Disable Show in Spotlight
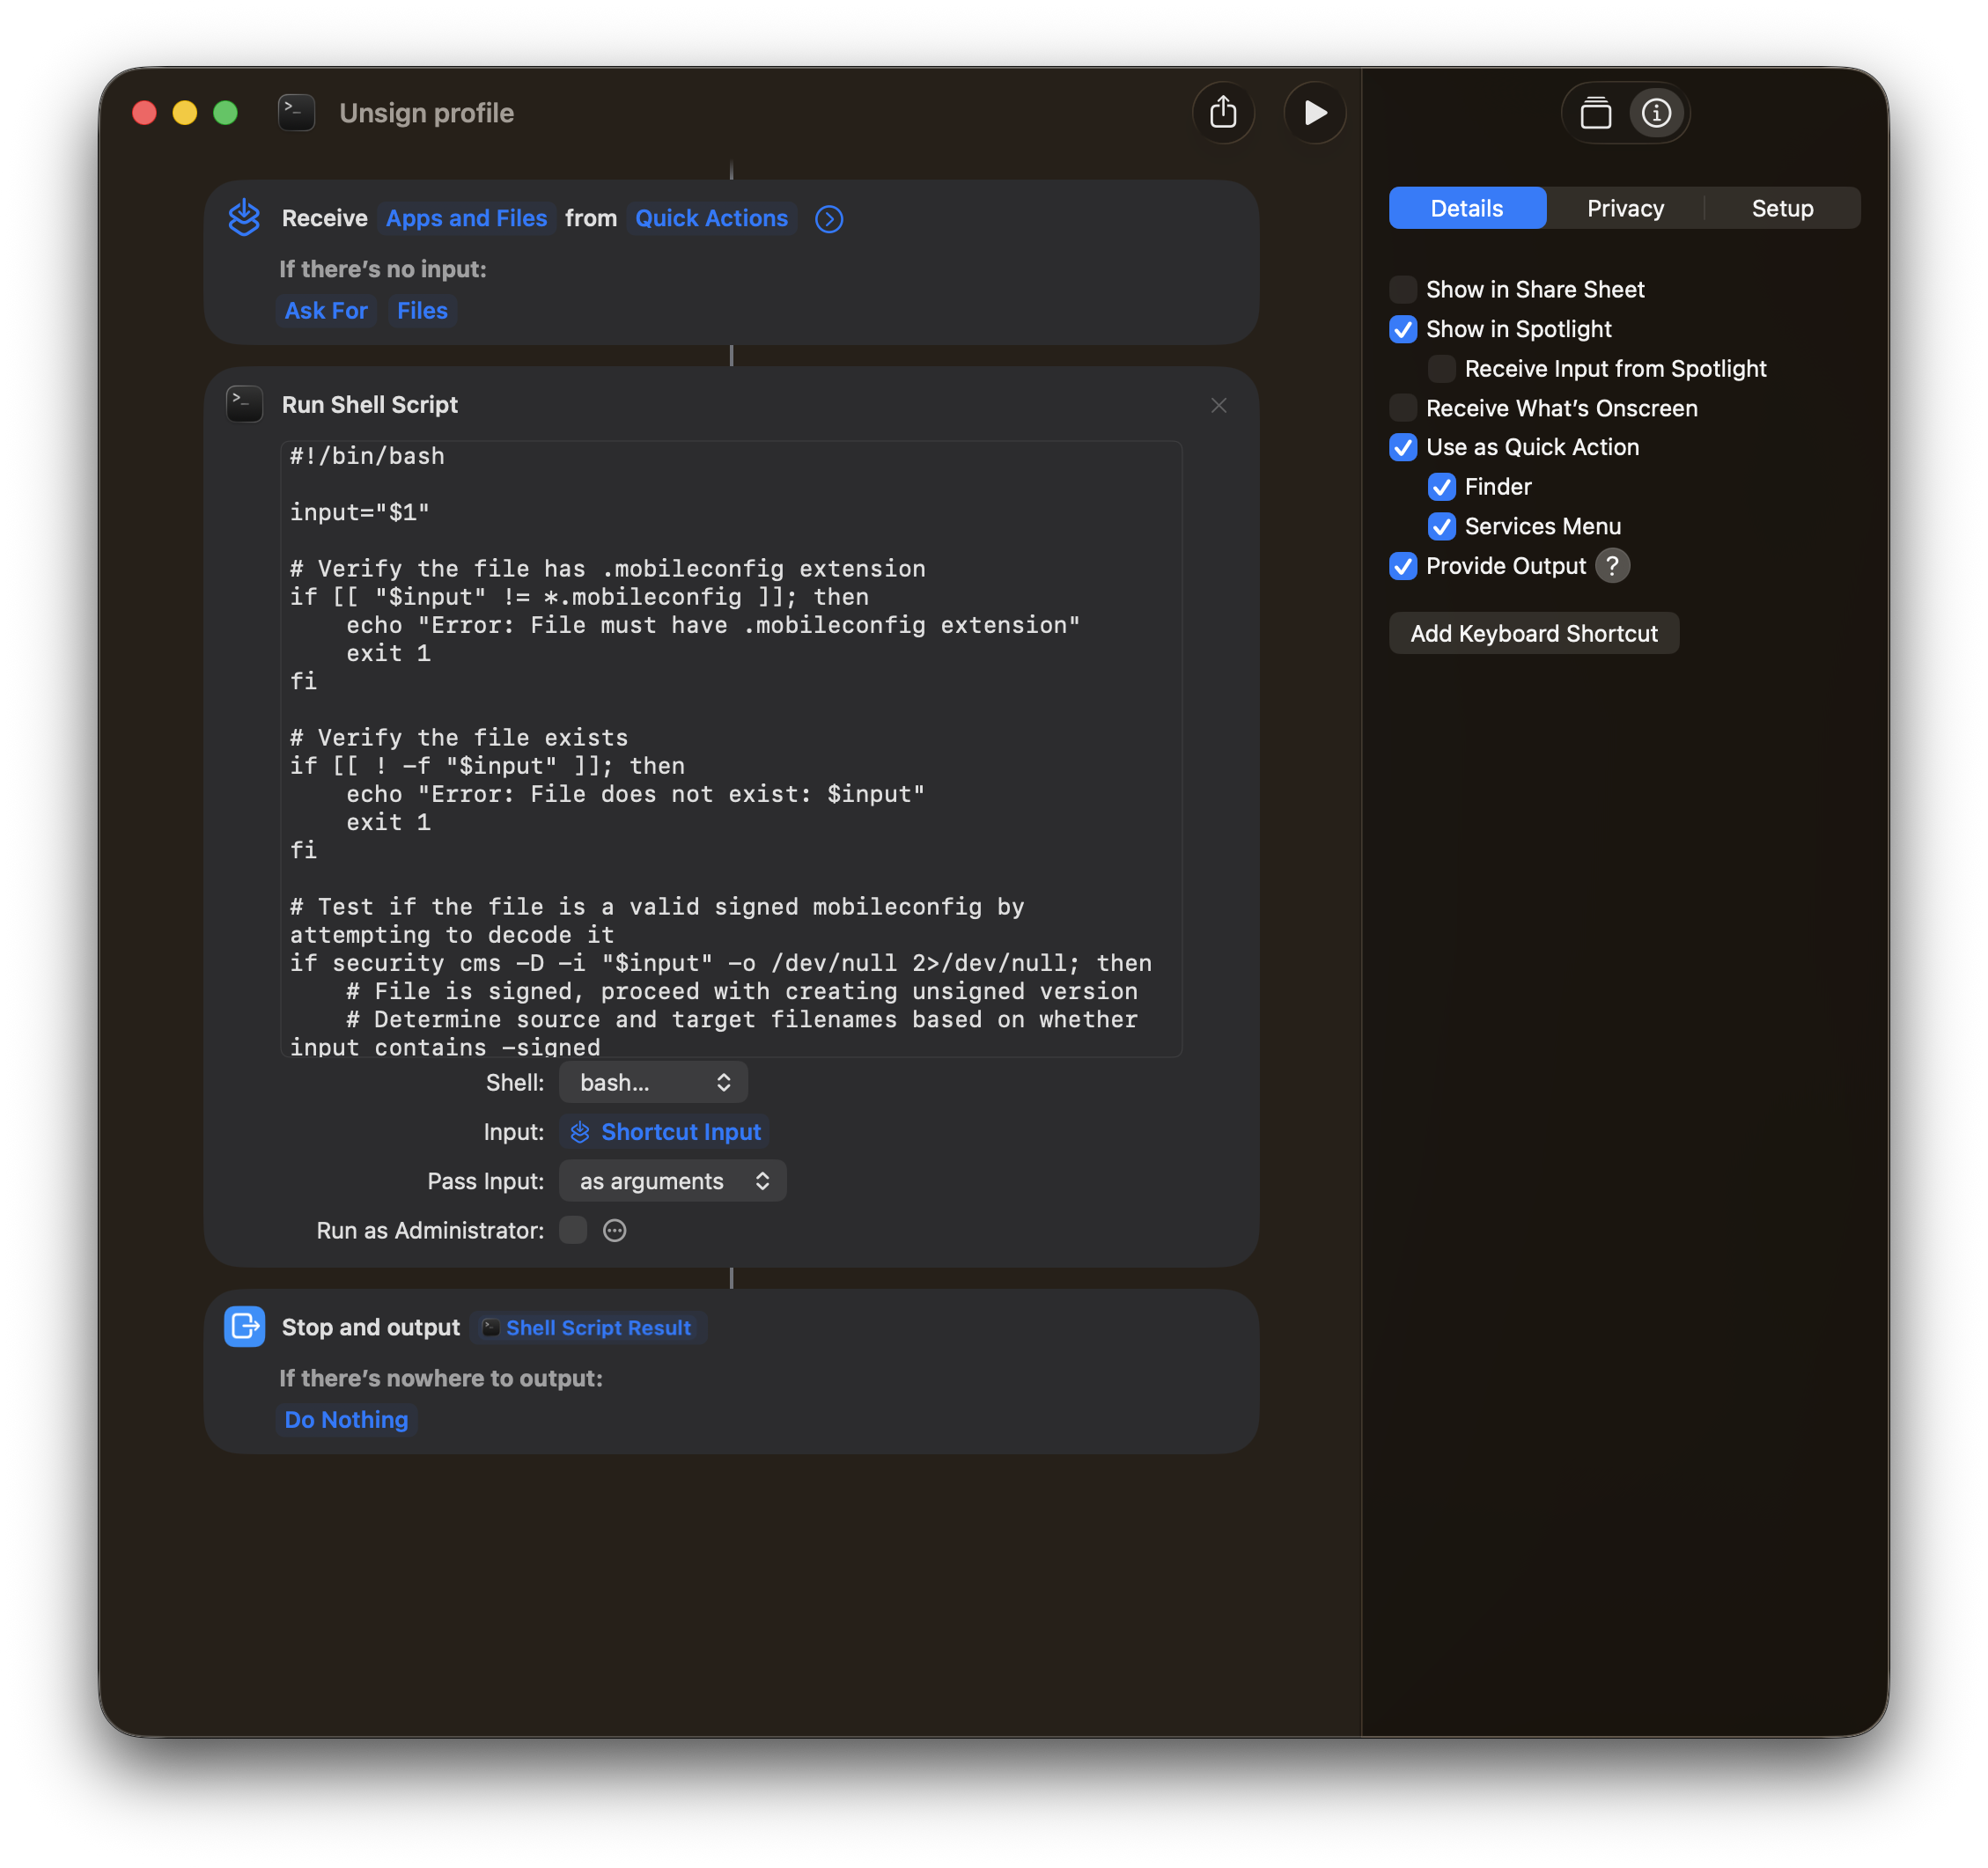The height and width of the screenshot is (1868, 1988). pos(1403,329)
